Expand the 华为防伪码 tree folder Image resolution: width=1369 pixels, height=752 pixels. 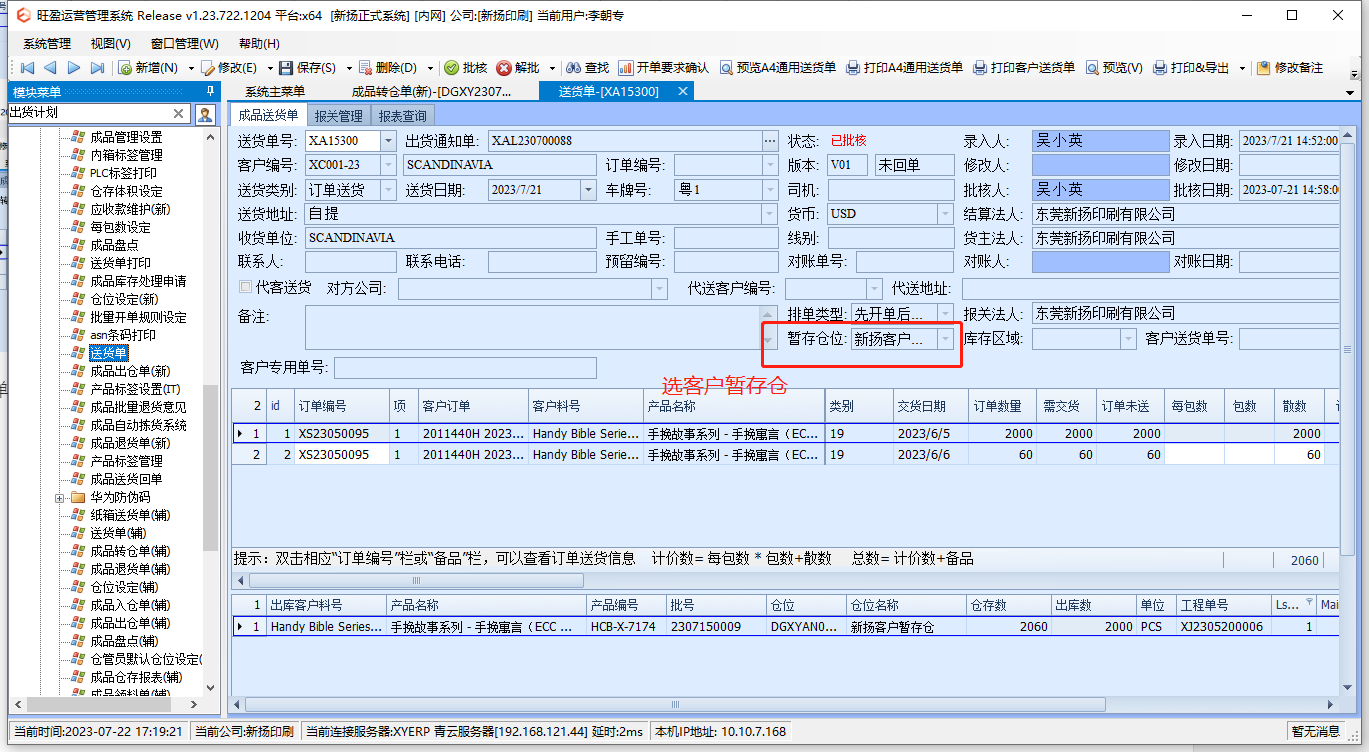(x=60, y=497)
